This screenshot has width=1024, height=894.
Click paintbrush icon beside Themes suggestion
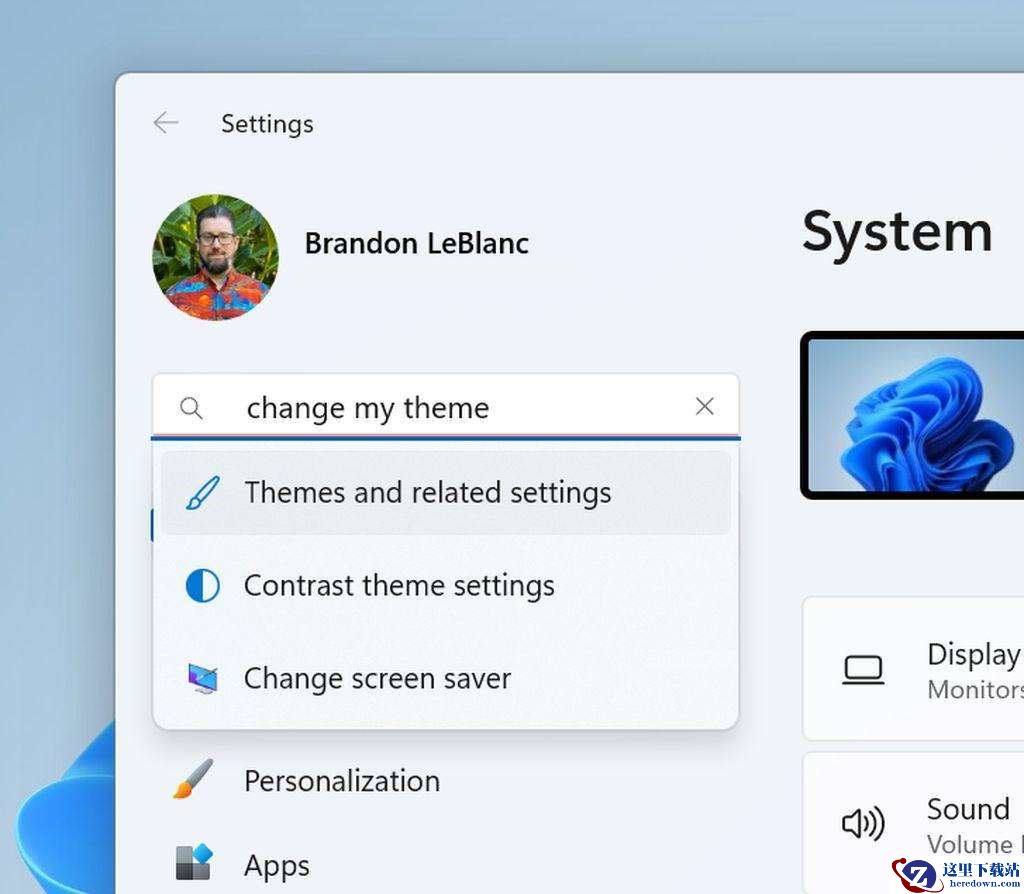point(203,493)
